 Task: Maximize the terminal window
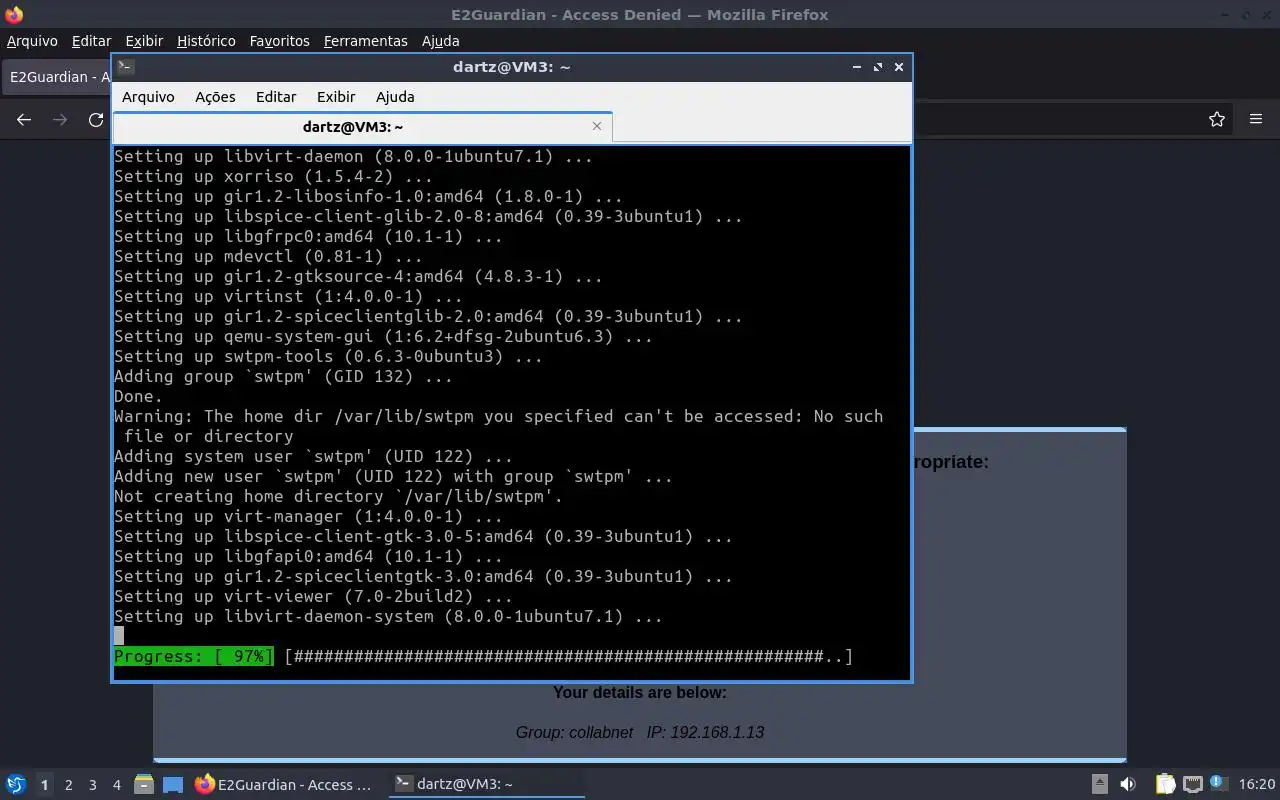coord(878,67)
